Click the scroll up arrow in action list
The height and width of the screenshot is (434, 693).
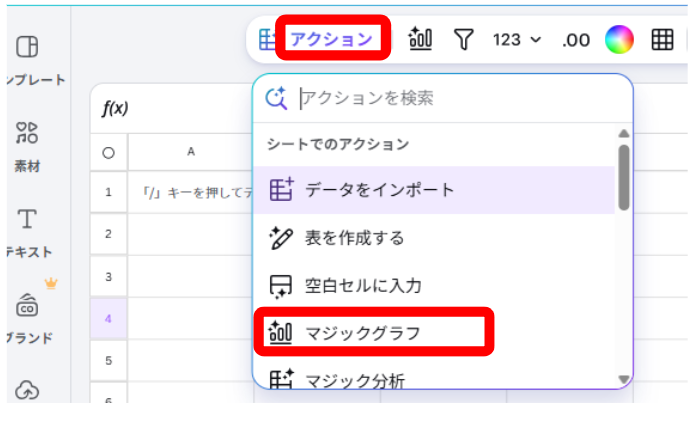[x=624, y=133]
